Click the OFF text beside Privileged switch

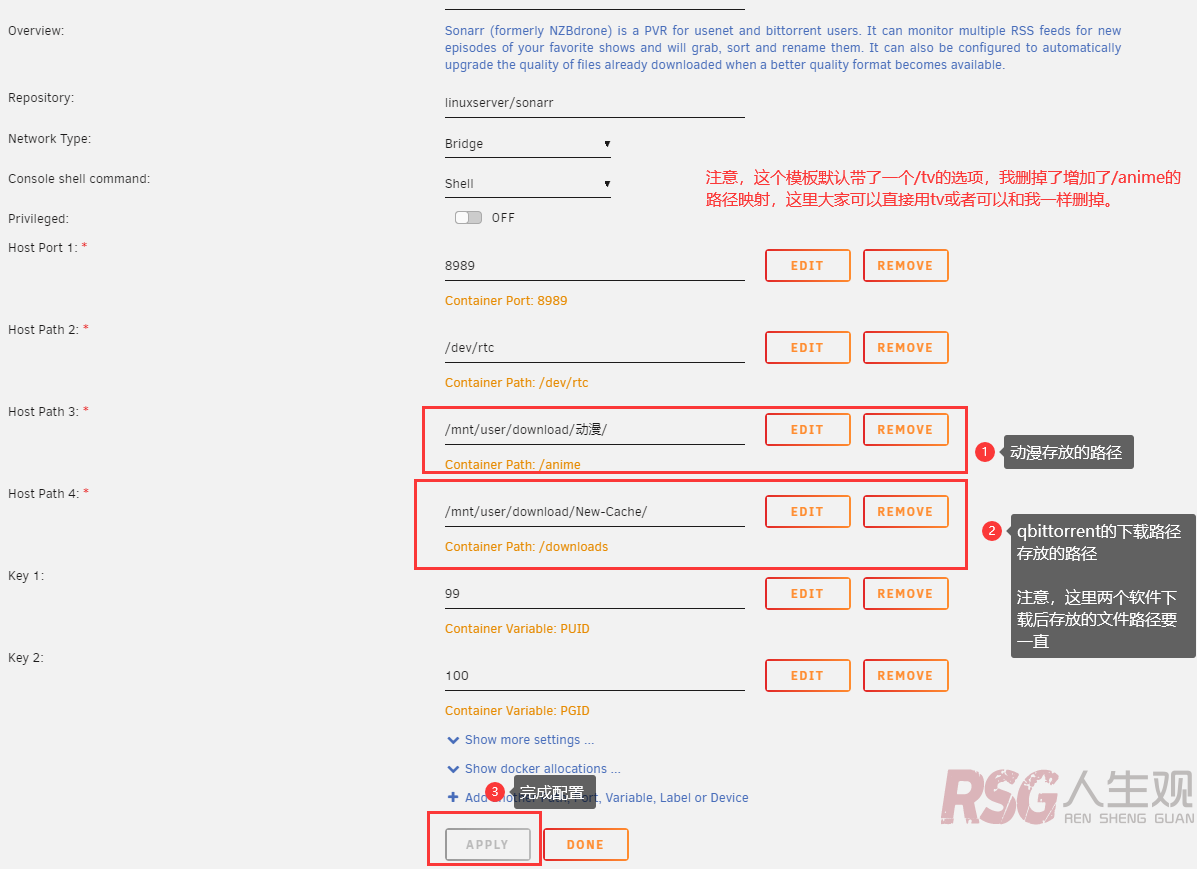[x=503, y=218]
